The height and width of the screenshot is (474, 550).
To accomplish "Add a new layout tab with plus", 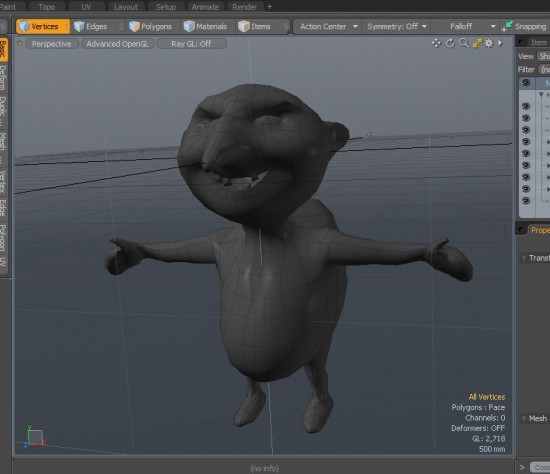I will point(269,7).
